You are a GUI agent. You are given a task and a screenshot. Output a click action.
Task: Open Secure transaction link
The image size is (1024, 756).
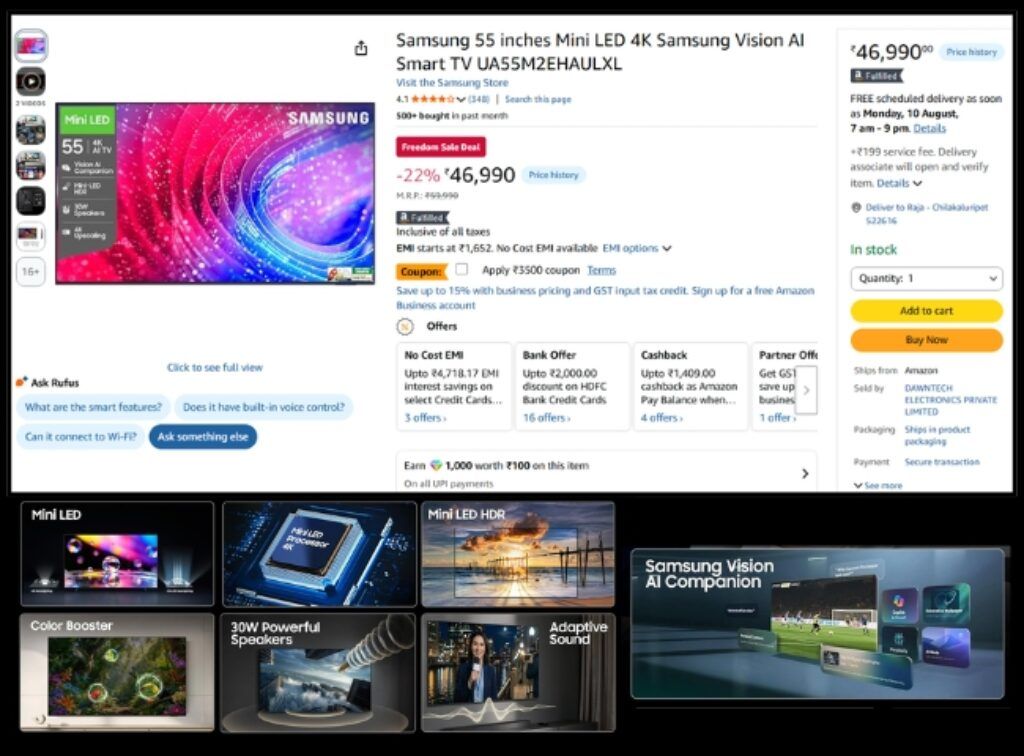coord(942,462)
